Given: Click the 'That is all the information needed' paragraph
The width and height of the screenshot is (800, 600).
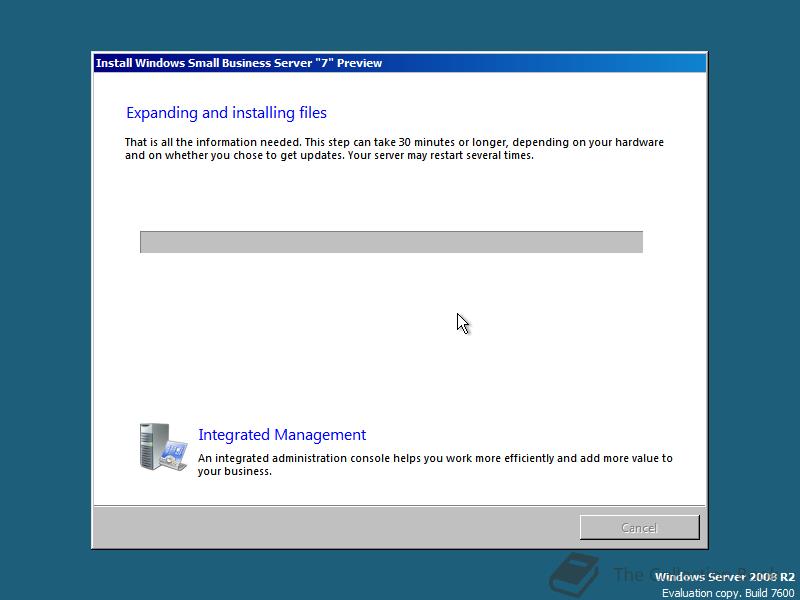Looking at the screenshot, I should coord(394,148).
